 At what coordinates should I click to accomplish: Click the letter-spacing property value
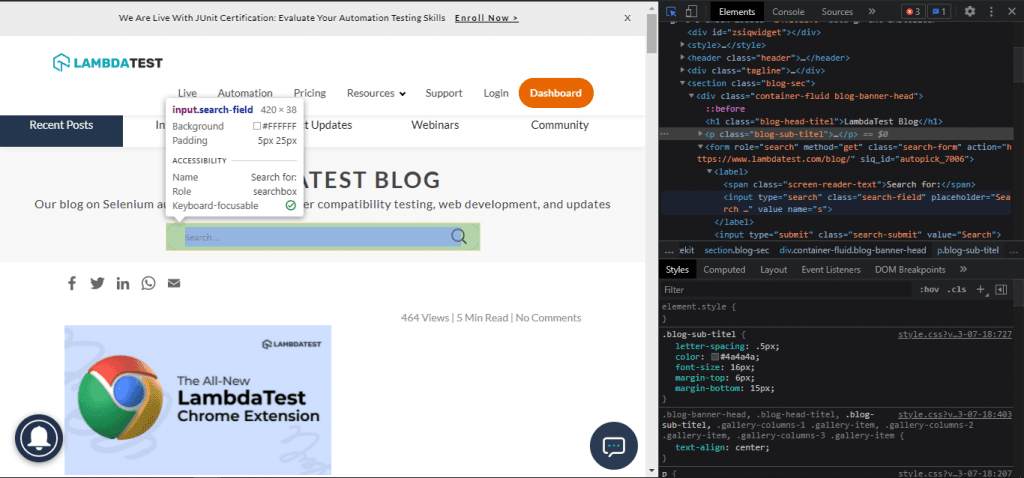click(x=765, y=346)
